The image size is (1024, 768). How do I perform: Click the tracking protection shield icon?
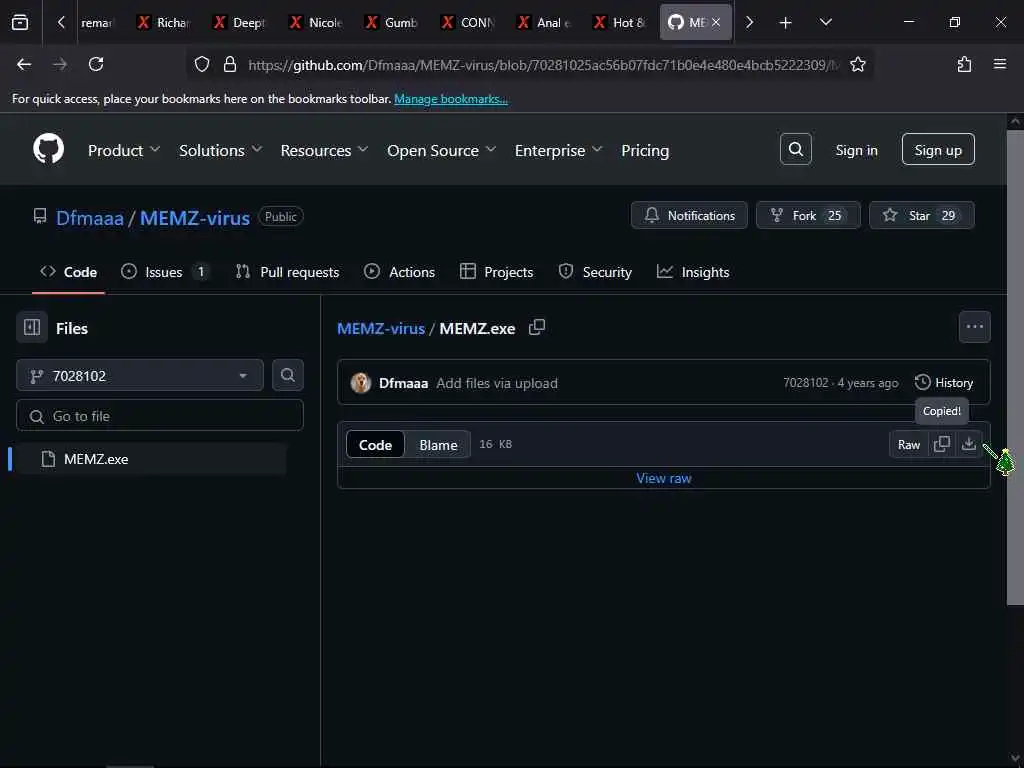click(202, 64)
